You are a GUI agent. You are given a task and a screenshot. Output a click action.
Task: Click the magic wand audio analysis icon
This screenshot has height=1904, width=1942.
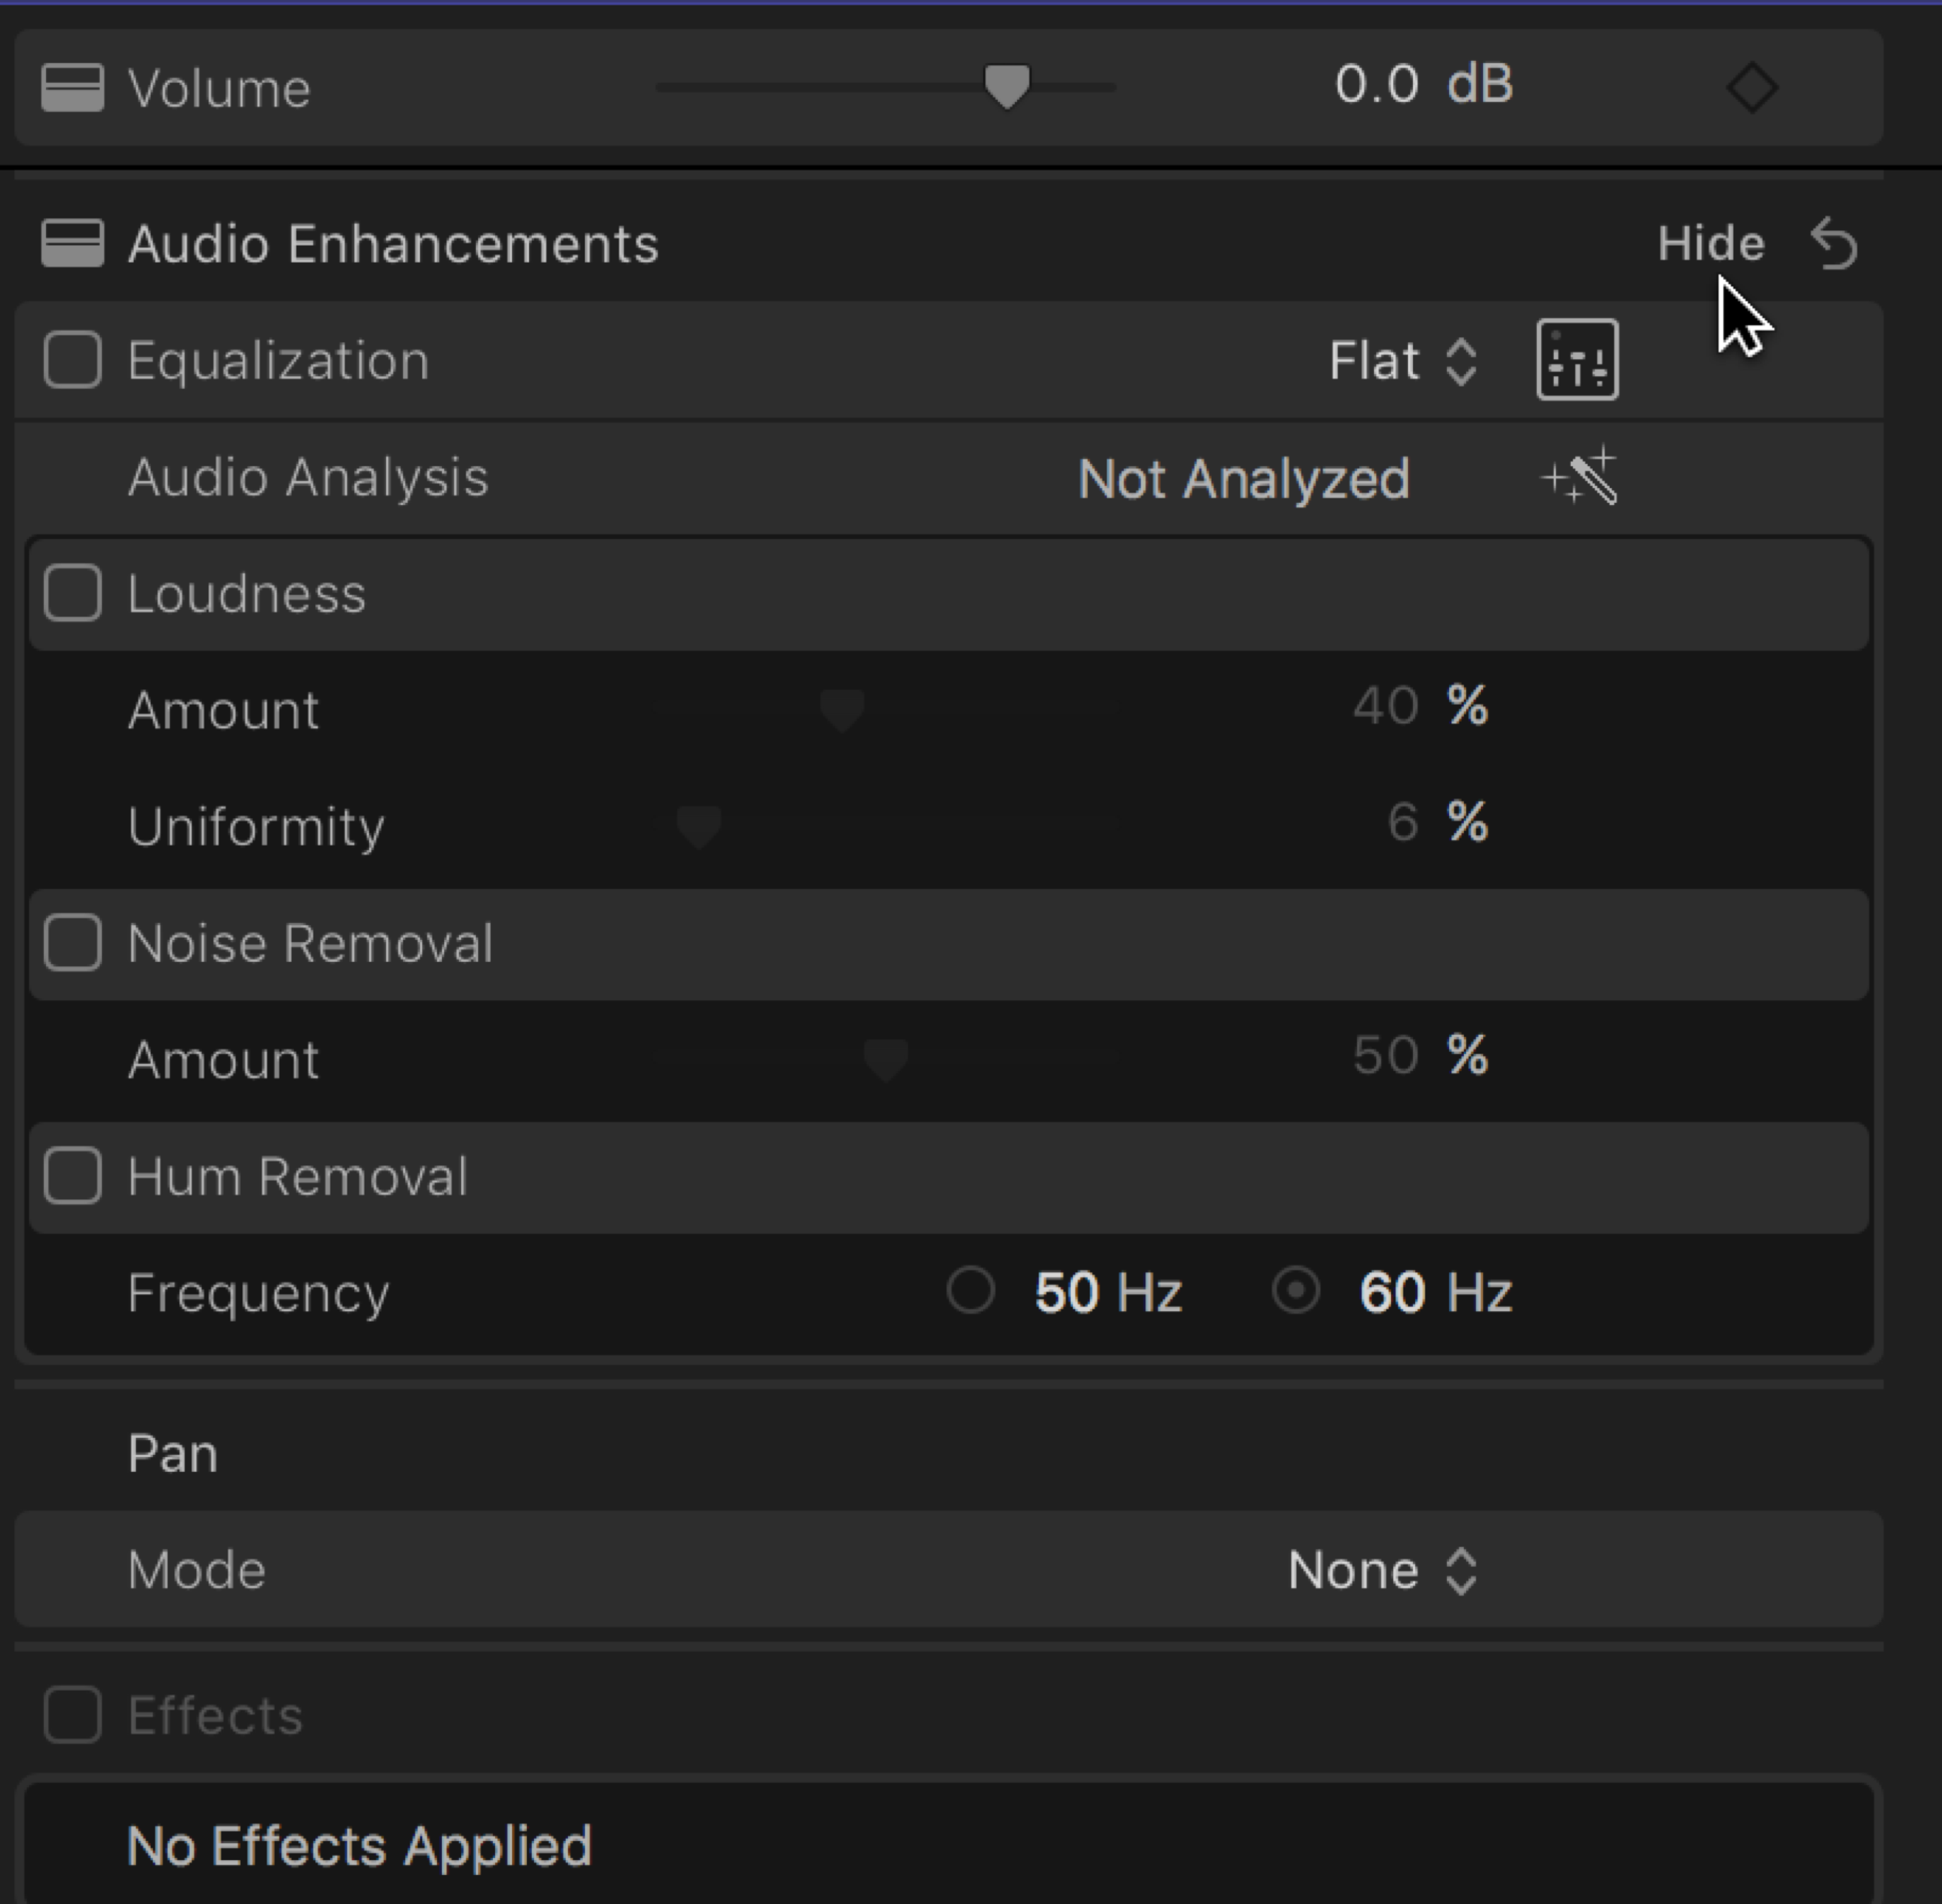[x=1580, y=477]
